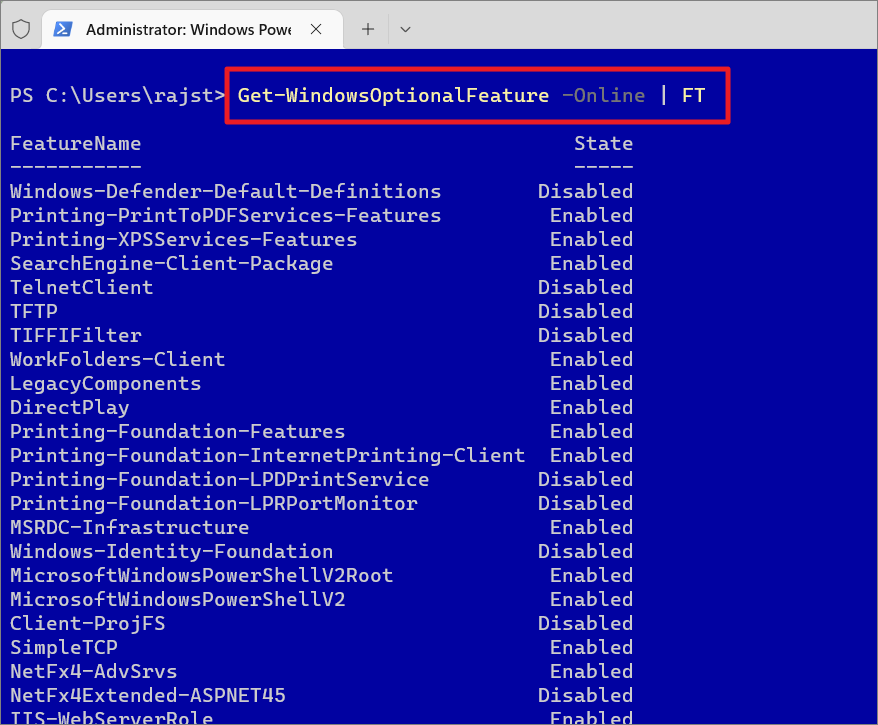
Task: Click the highlighted Get-WindowsOptionalFeature command
Action: coord(393,95)
